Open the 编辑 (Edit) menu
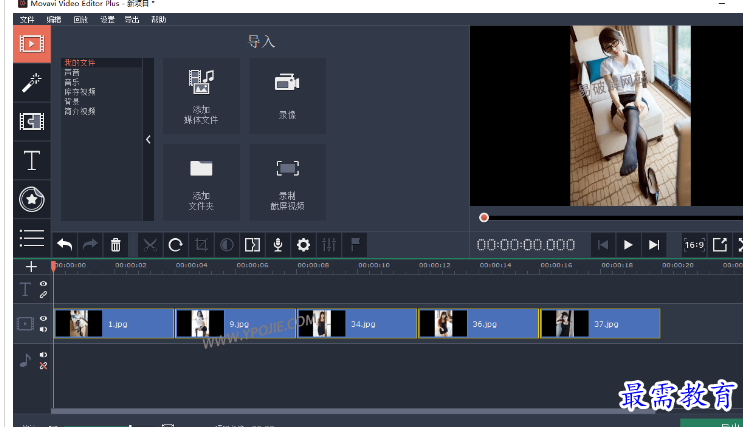Image resolution: width=743 pixels, height=427 pixels. pyautogui.click(x=54, y=19)
